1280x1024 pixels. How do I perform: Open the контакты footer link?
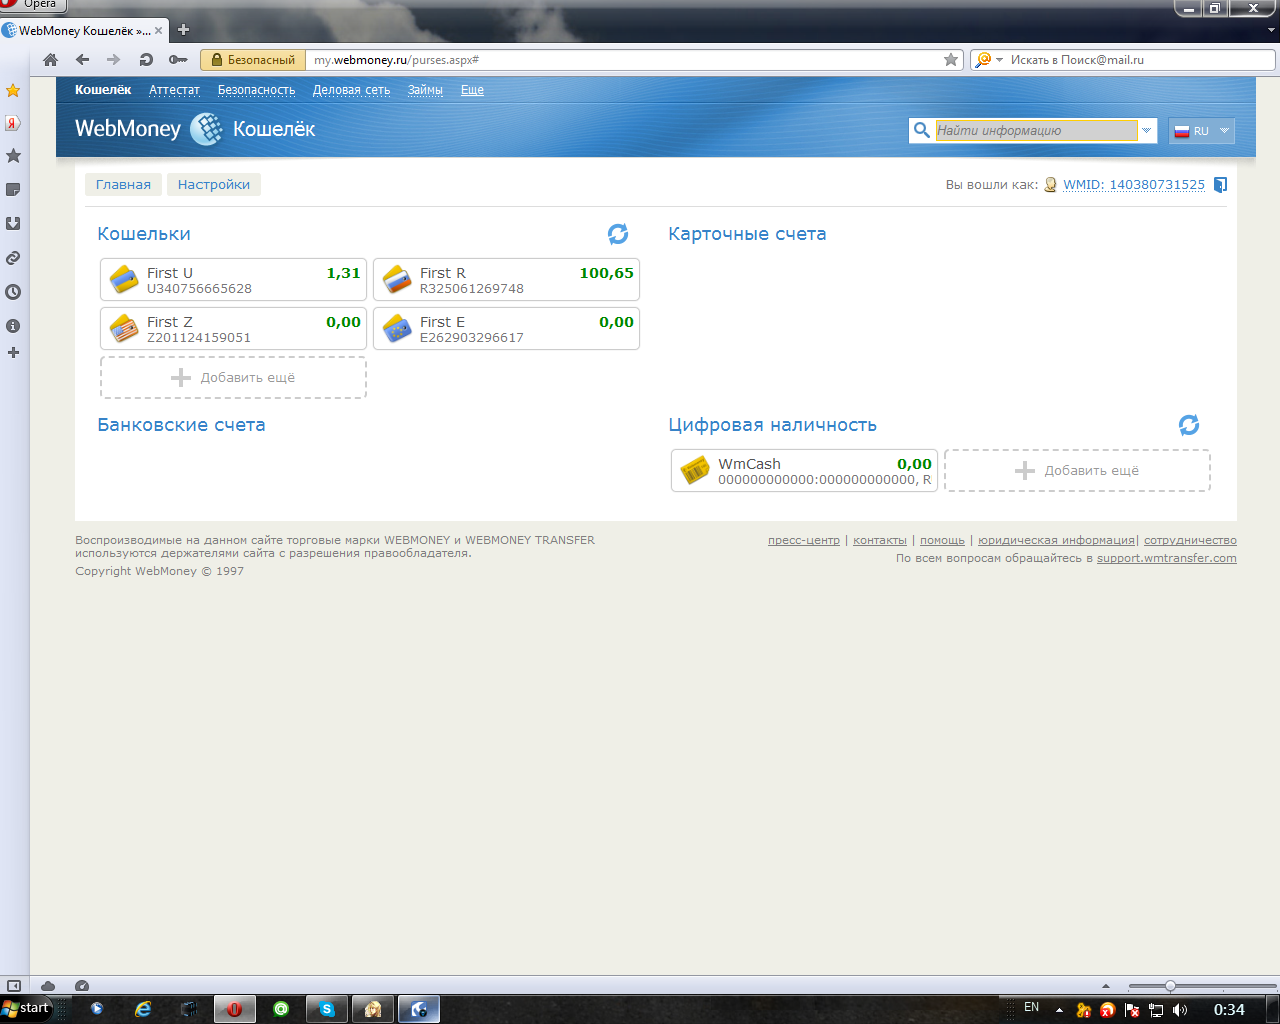point(880,540)
